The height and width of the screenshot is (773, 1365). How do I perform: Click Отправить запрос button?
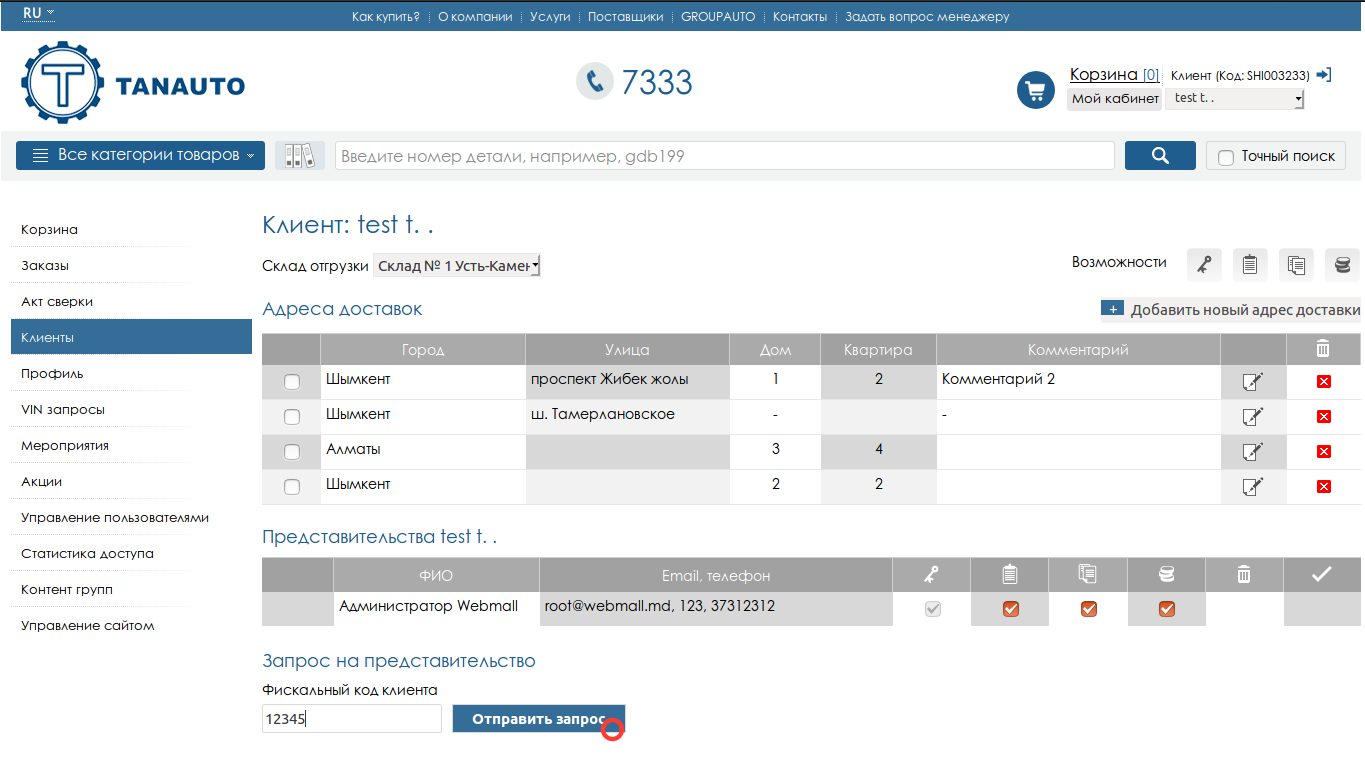pos(538,719)
